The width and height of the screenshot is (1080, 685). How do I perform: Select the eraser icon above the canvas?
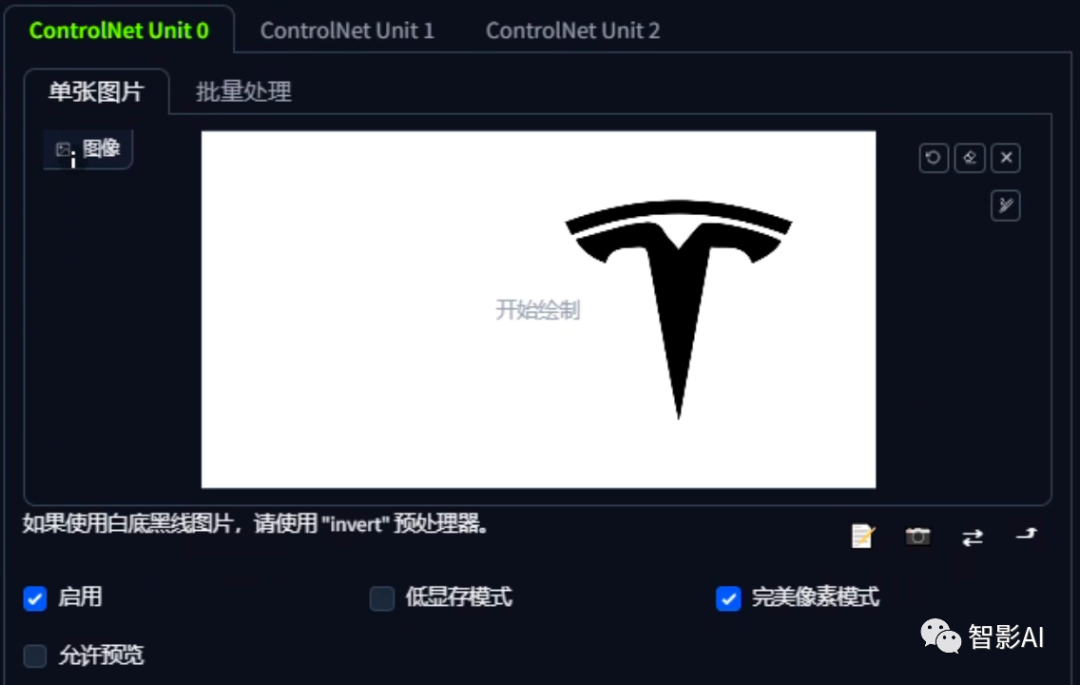coord(970,158)
